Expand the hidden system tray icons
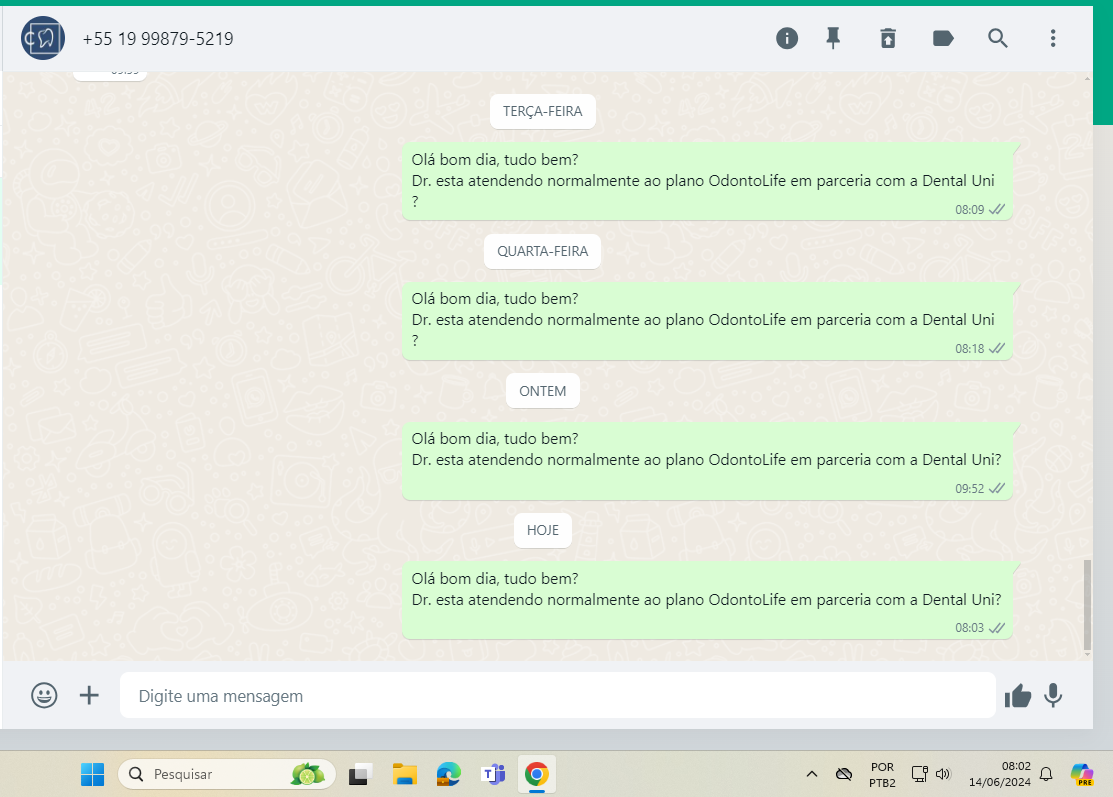This screenshot has height=797, width=1113. coord(811,774)
